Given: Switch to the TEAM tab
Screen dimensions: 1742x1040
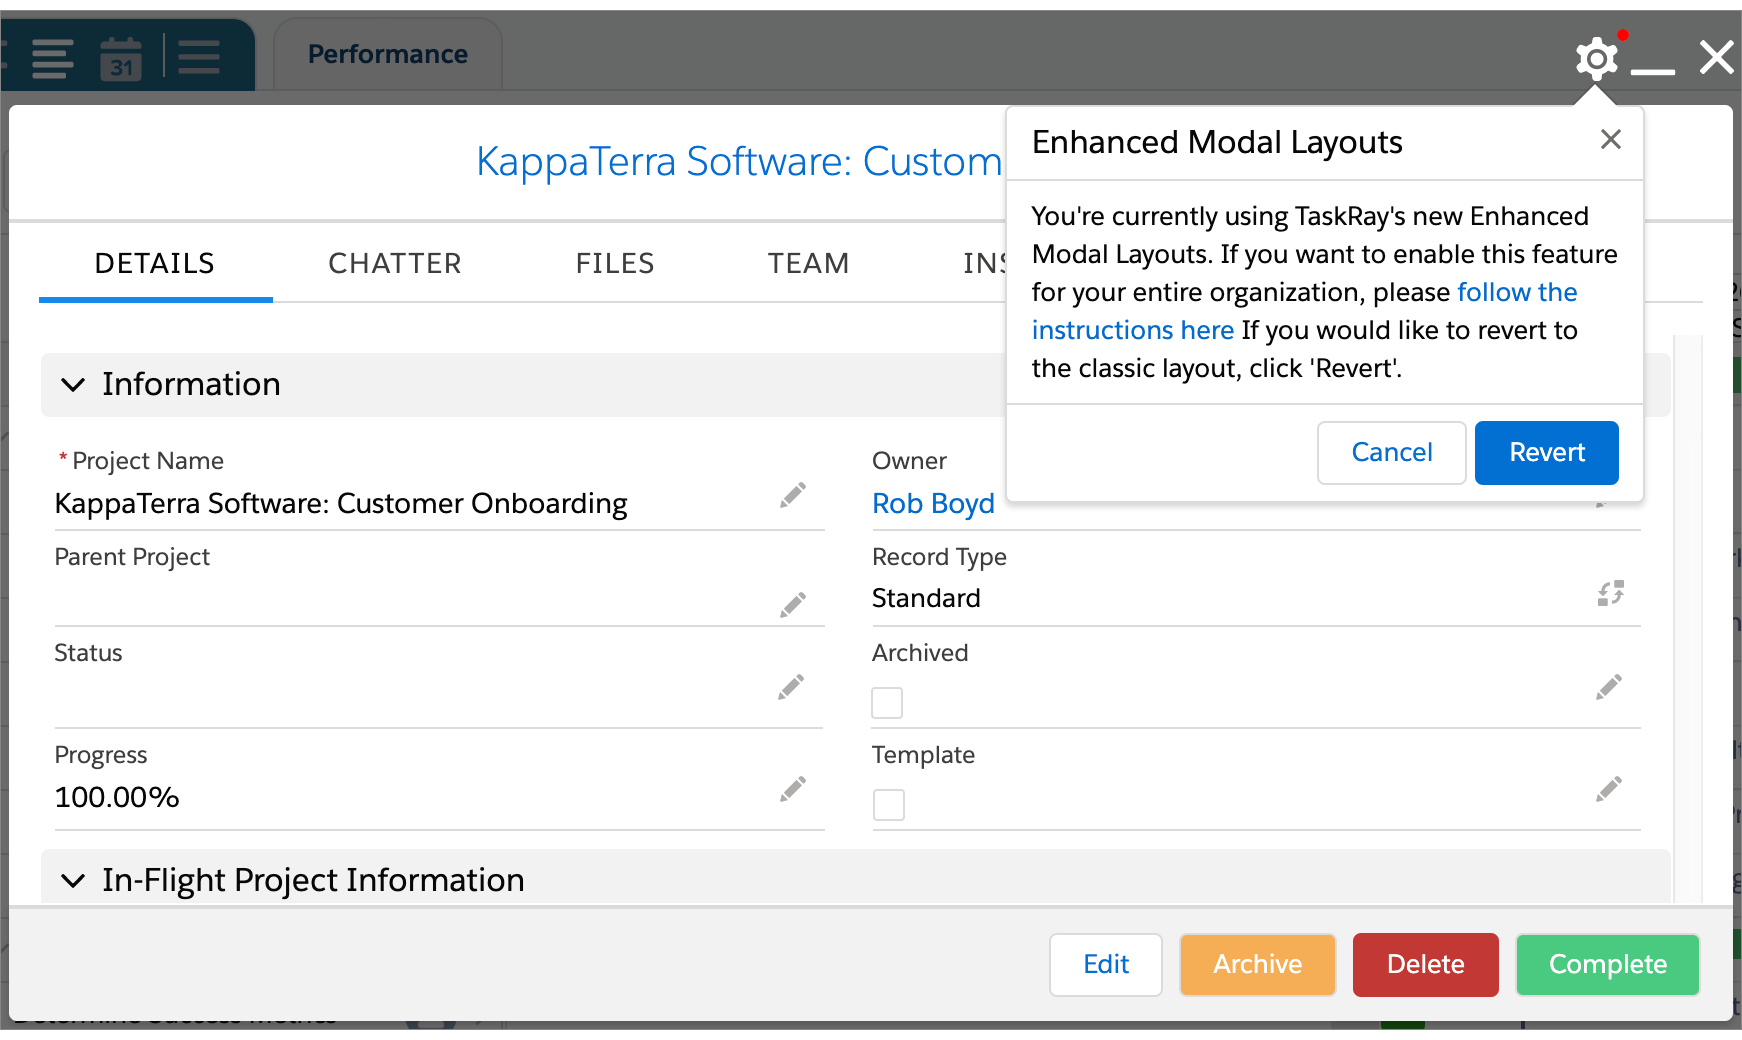Looking at the screenshot, I should 808,264.
